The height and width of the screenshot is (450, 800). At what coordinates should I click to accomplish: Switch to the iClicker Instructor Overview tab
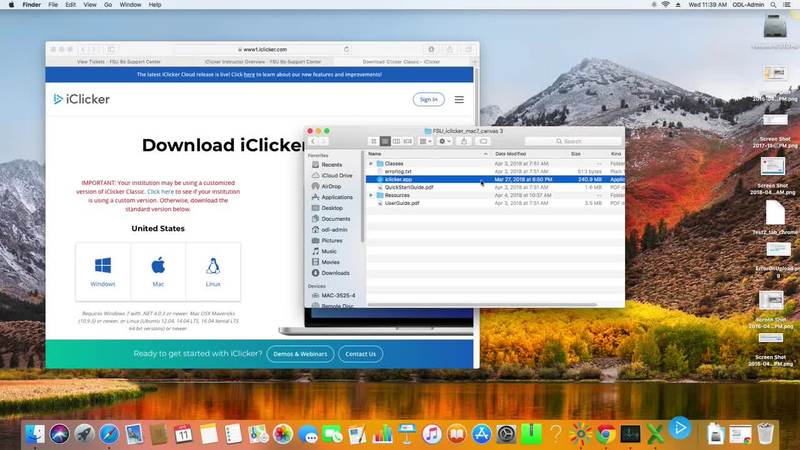(x=263, y=62)
